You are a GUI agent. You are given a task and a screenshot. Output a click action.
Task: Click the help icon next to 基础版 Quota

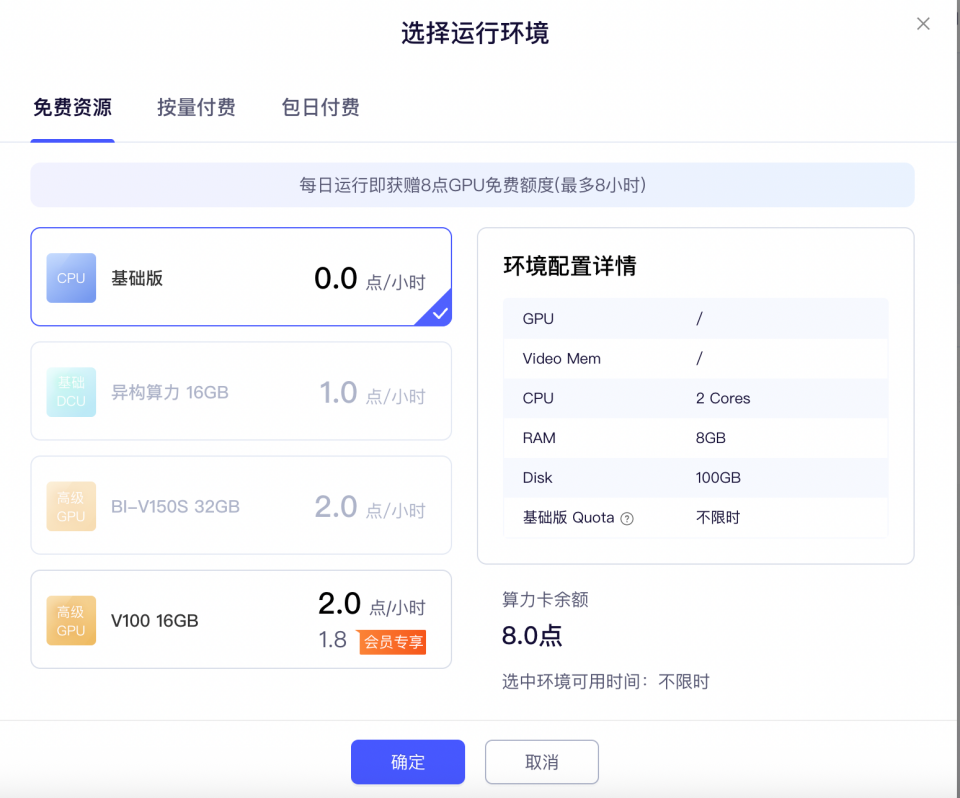627,518
